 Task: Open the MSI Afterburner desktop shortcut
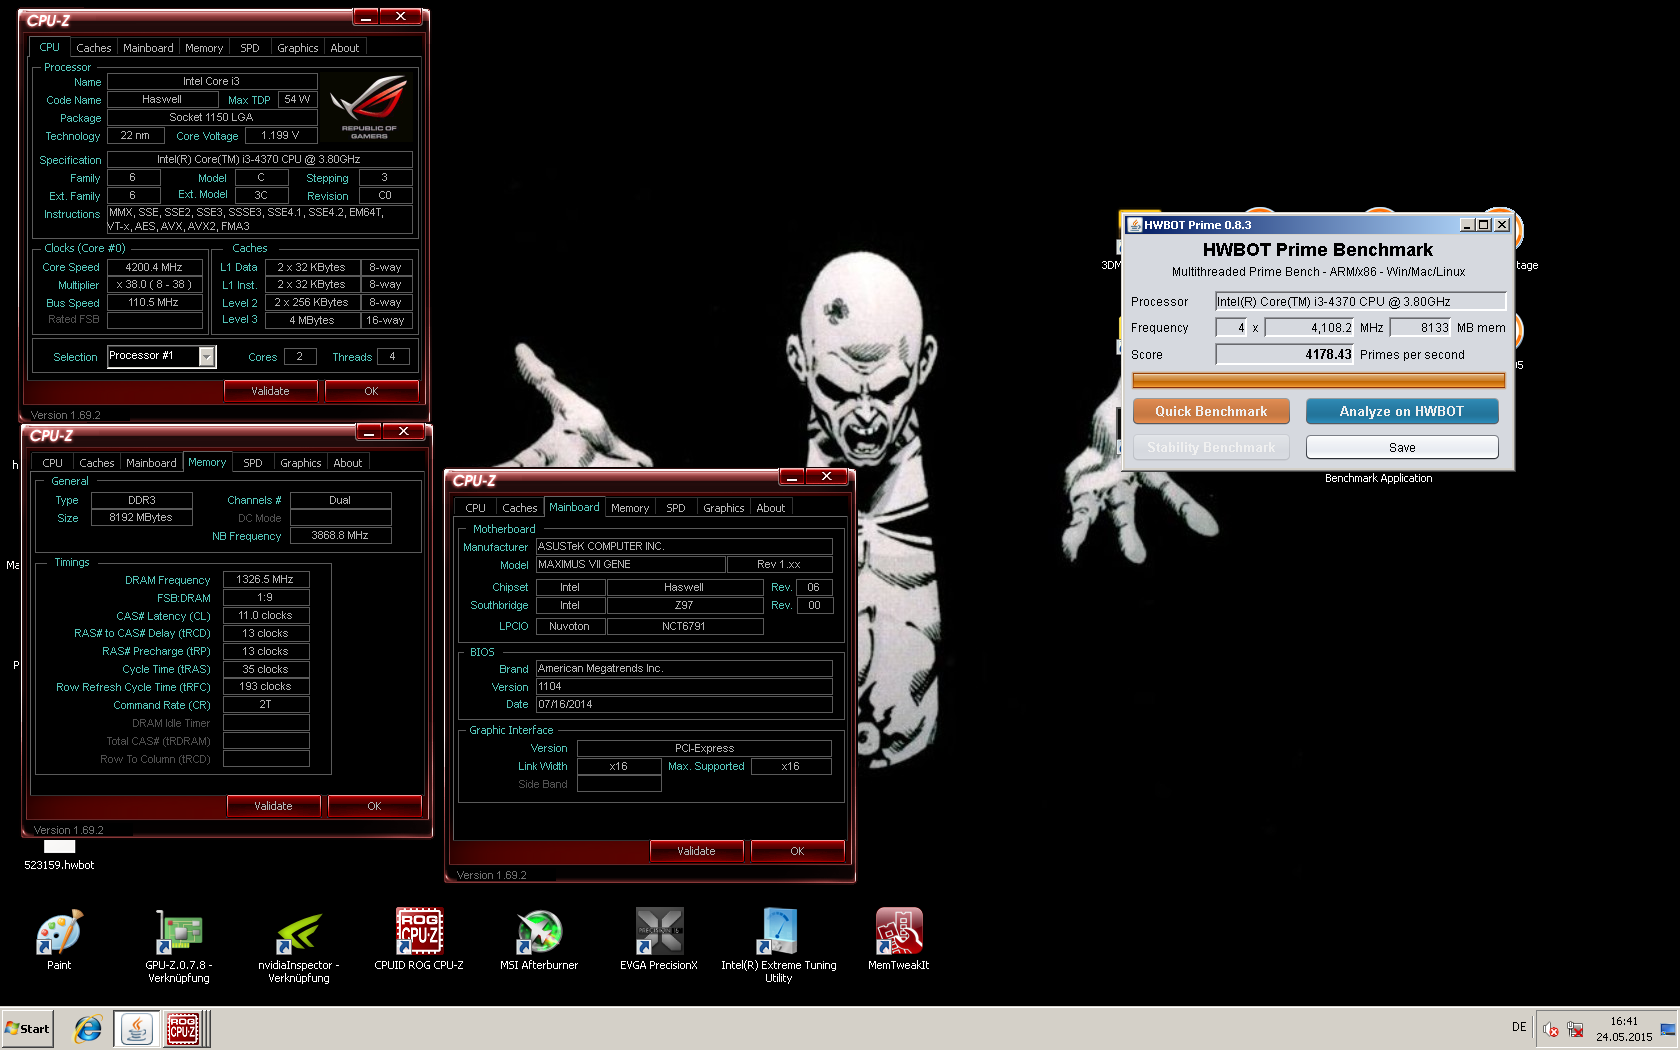click(x=539, y=940)
